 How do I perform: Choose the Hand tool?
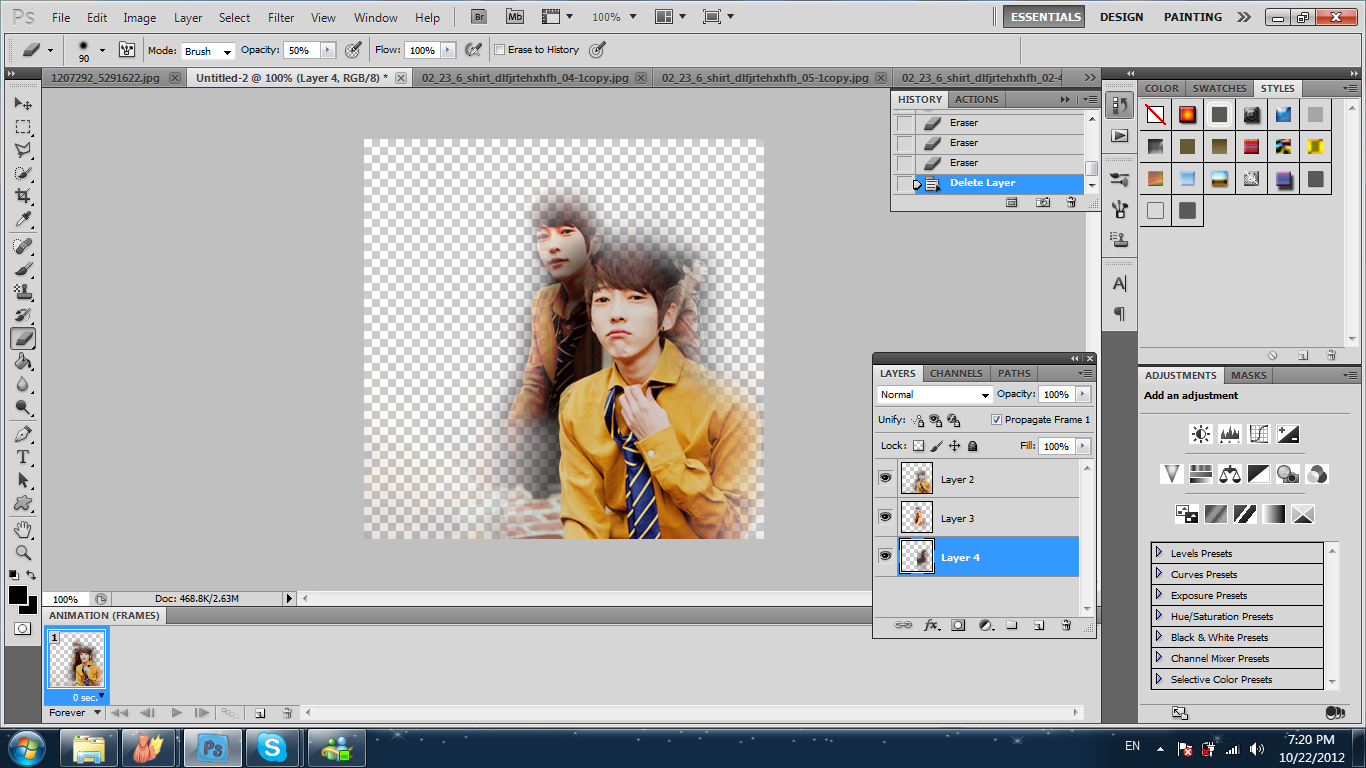[x=23, y=529]
